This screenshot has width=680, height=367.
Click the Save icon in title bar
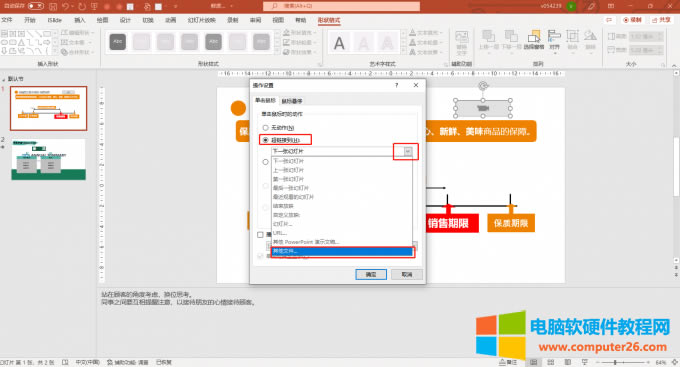(x=53, y=7)
